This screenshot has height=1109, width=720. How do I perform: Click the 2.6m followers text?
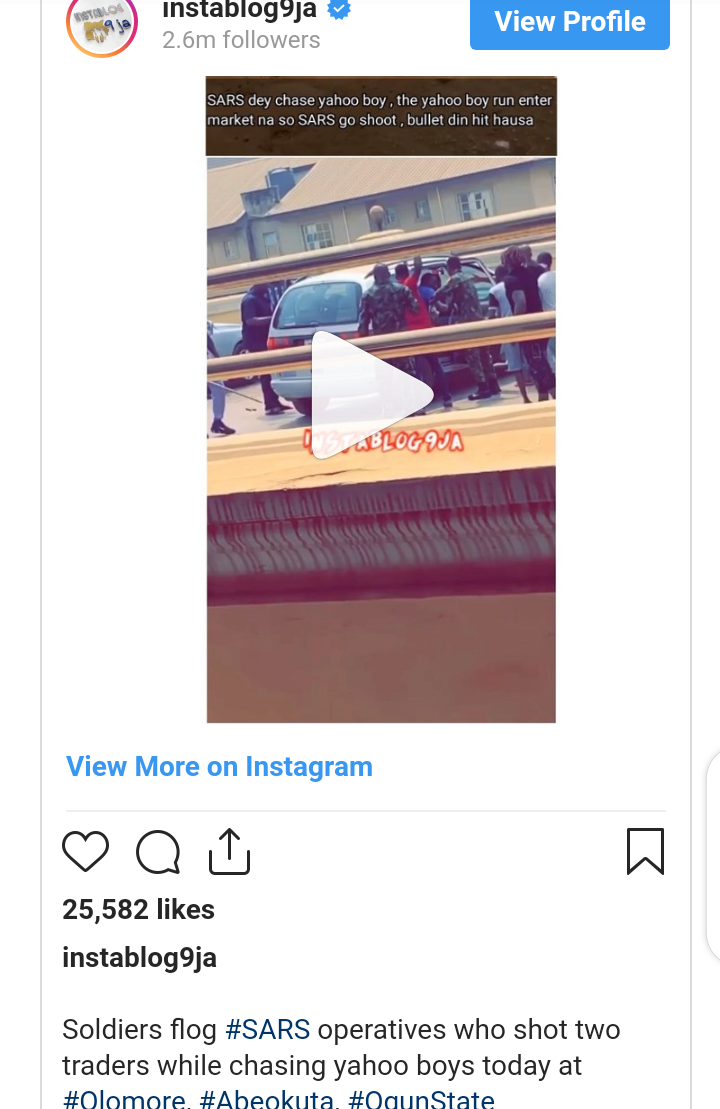tap(241, 40)
